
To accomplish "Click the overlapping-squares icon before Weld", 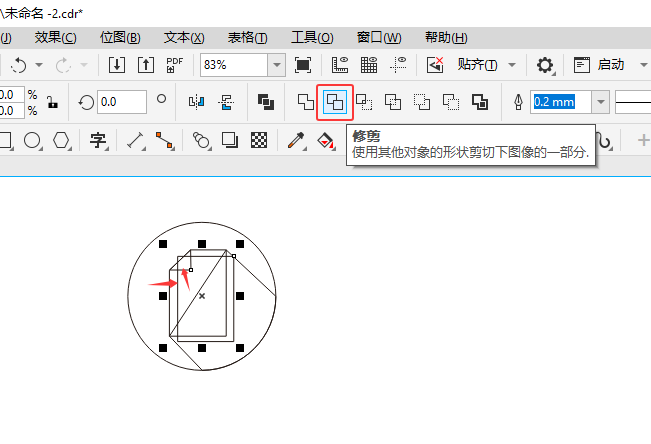I will coord(266,102).
